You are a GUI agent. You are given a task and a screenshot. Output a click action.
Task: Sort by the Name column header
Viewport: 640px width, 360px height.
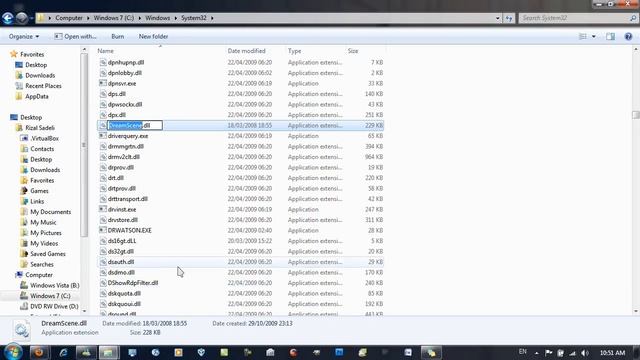pos(105,51)
